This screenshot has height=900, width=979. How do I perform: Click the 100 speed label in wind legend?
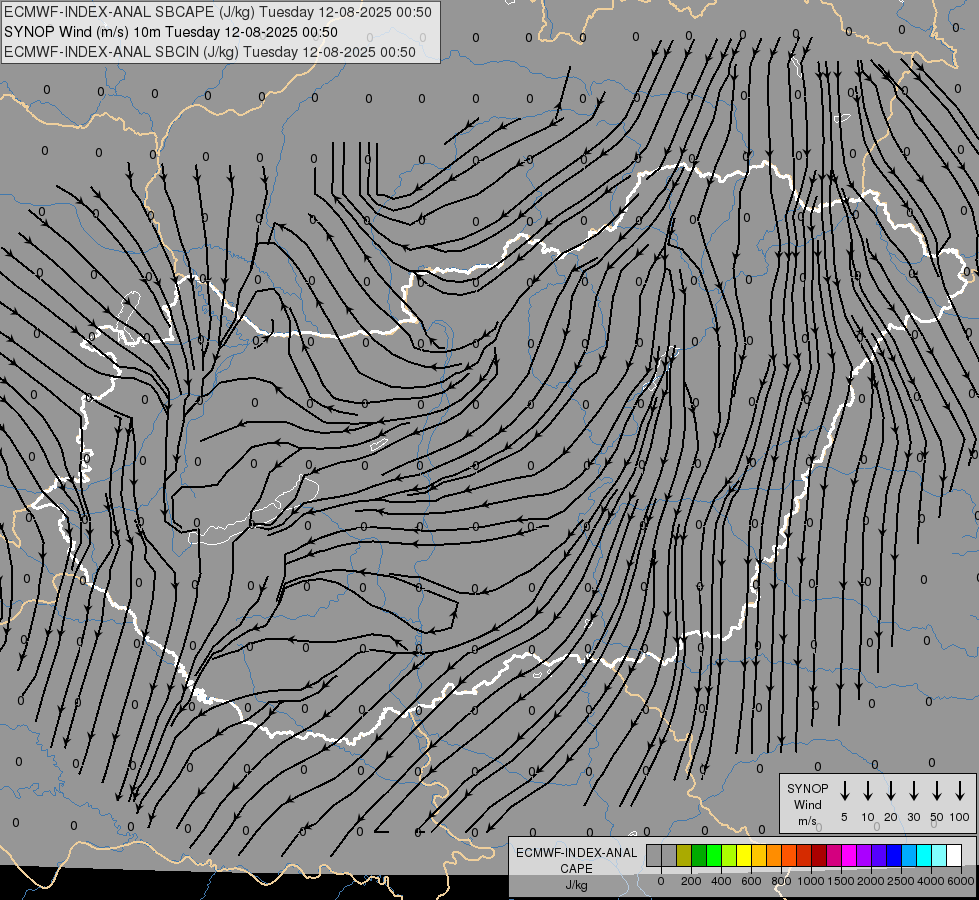point(960,817)
